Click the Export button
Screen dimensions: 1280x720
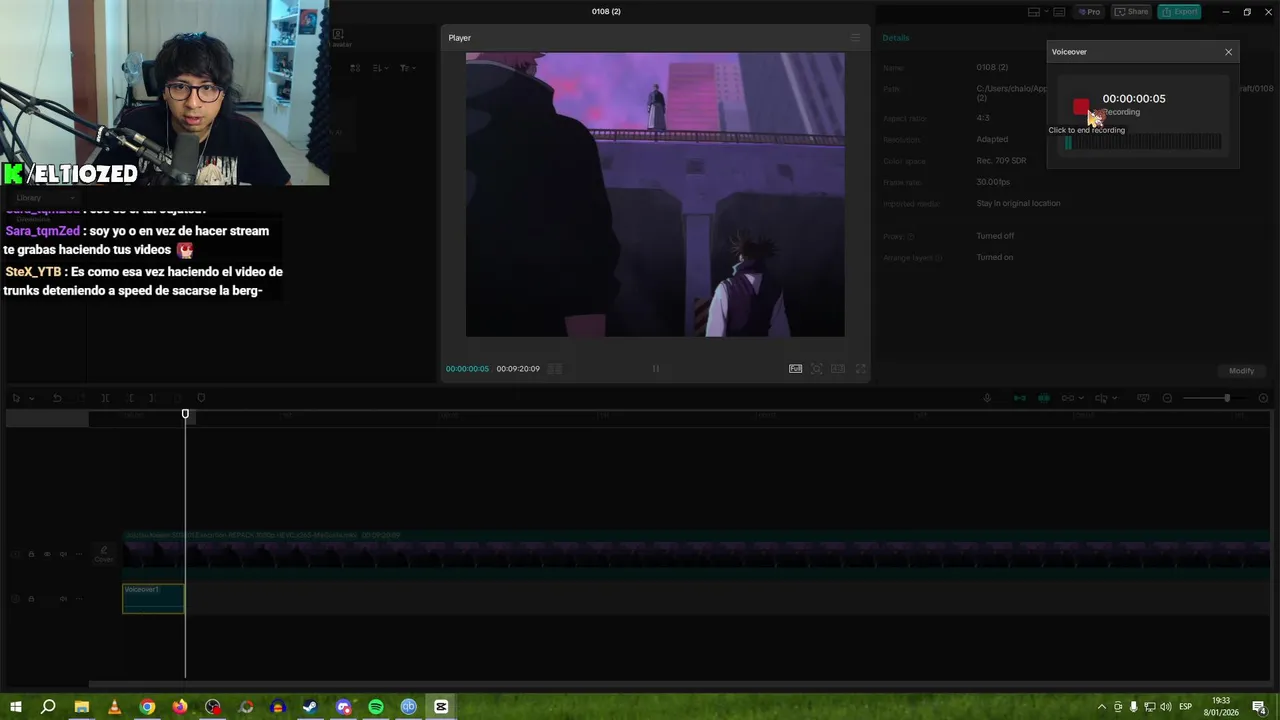(1180, 12)
